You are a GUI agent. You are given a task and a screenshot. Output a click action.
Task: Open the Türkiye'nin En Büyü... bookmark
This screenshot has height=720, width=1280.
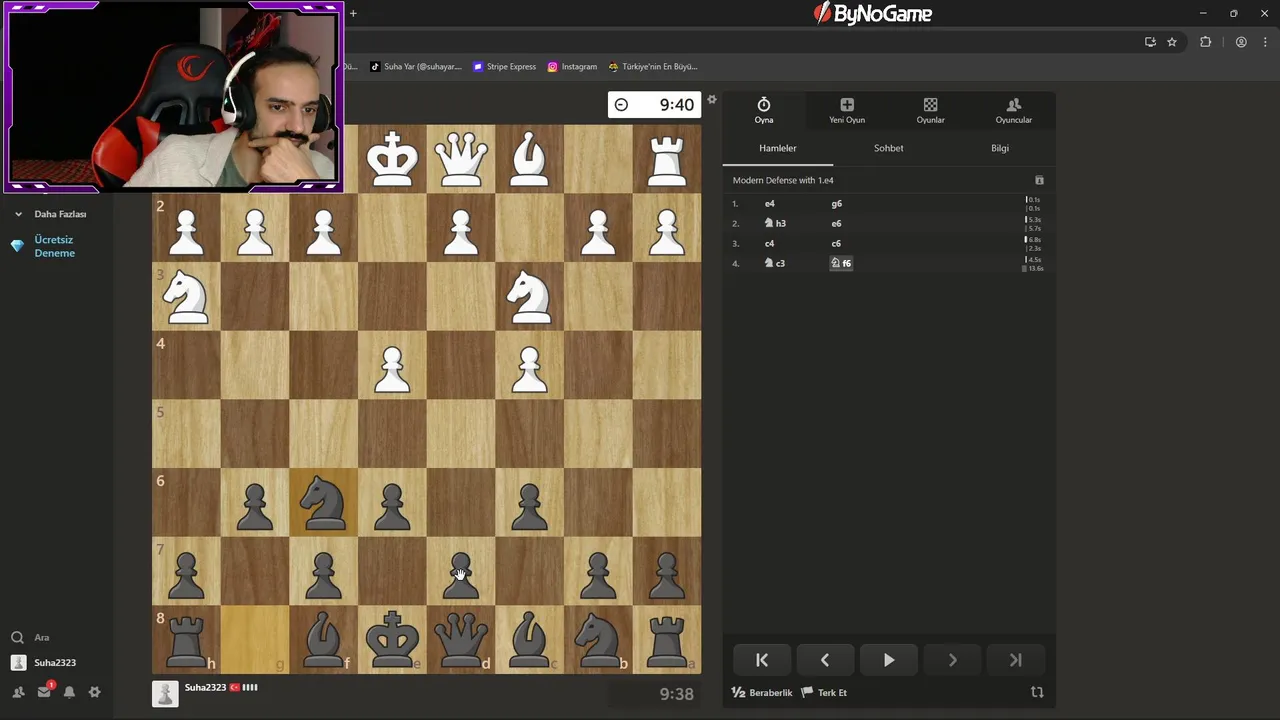coord(653,66)
